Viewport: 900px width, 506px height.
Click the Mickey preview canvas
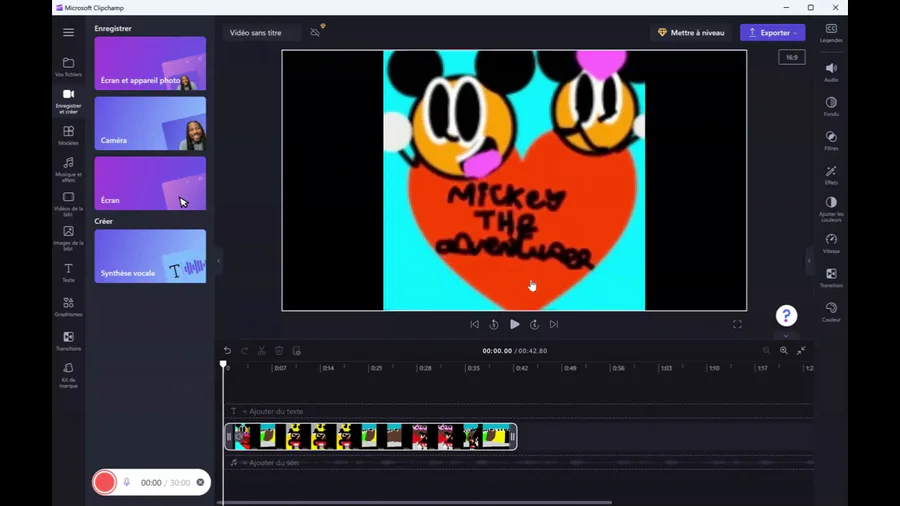[x=514, y=180]
